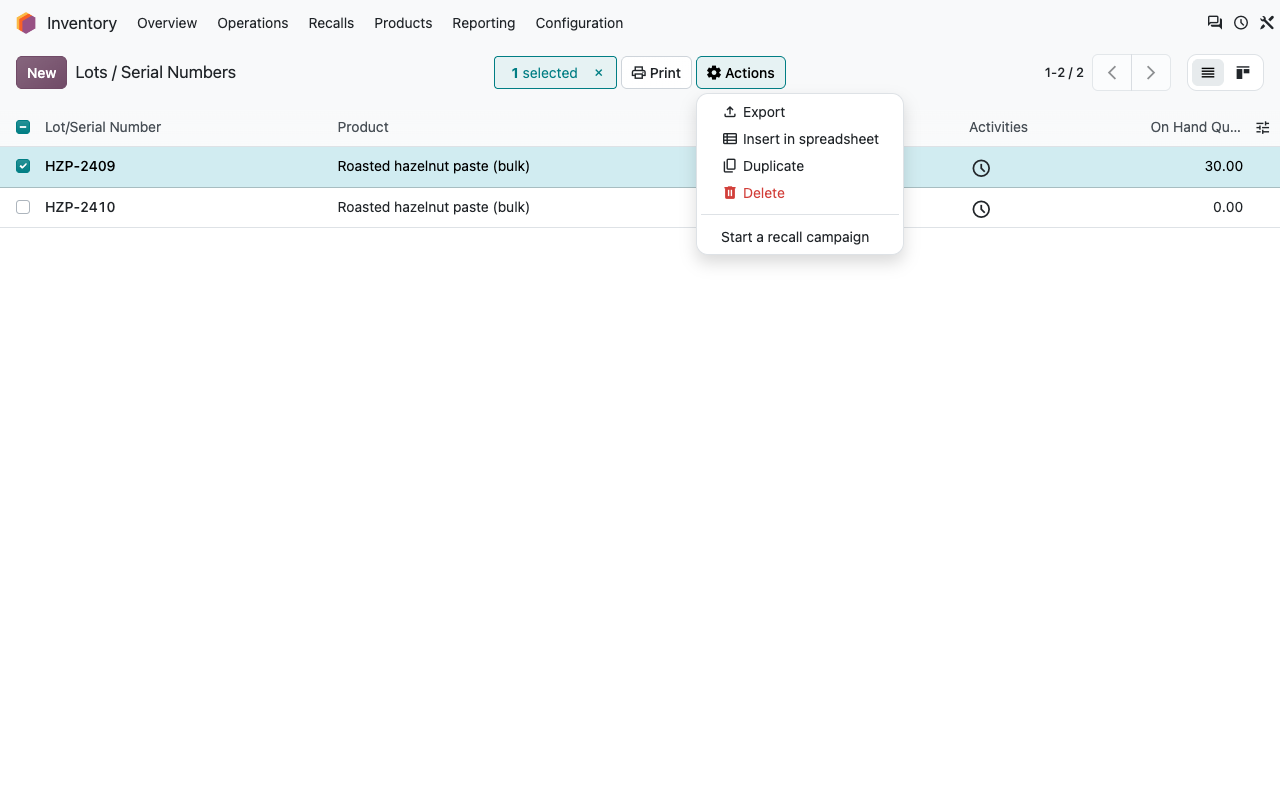Open lot HZP-2410 record

pos(80,207)
